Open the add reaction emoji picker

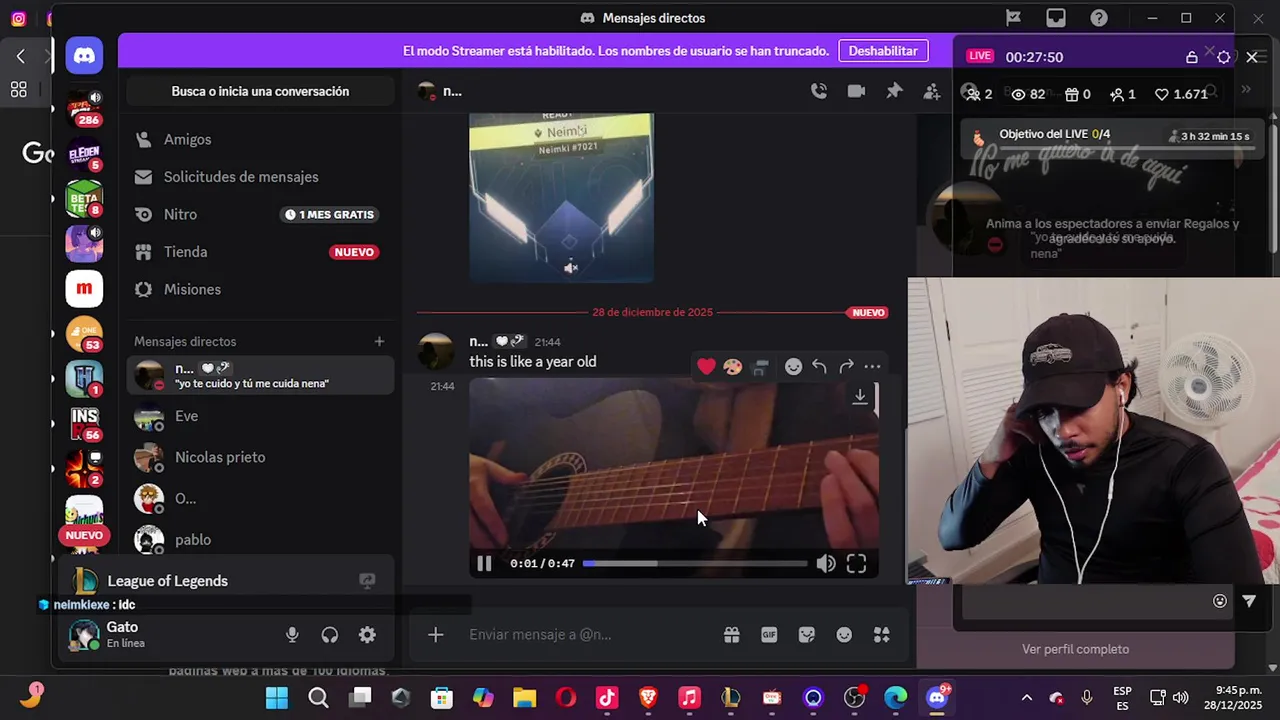point(793,367)
